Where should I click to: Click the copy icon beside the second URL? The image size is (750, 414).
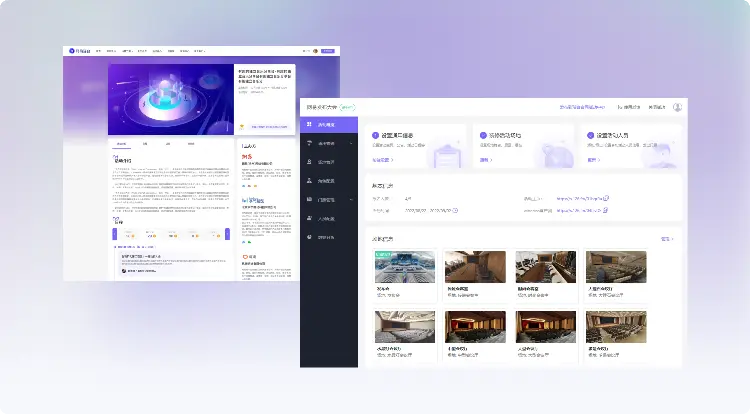606,210
